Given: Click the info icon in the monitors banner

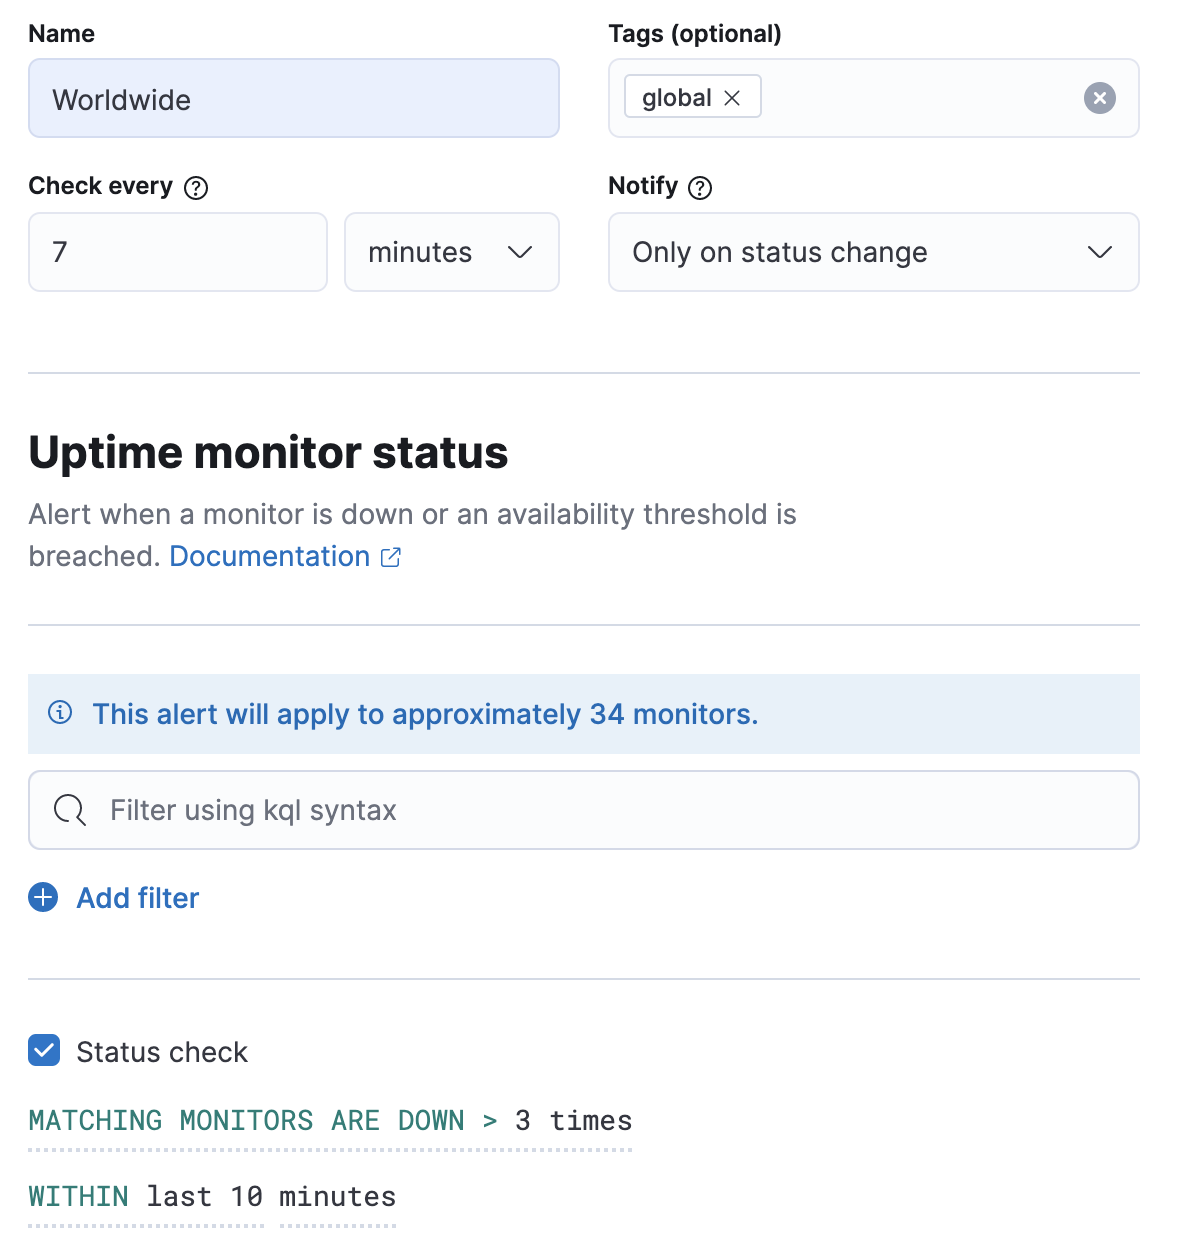Looking at the screenshot, I should pos(59,714).
